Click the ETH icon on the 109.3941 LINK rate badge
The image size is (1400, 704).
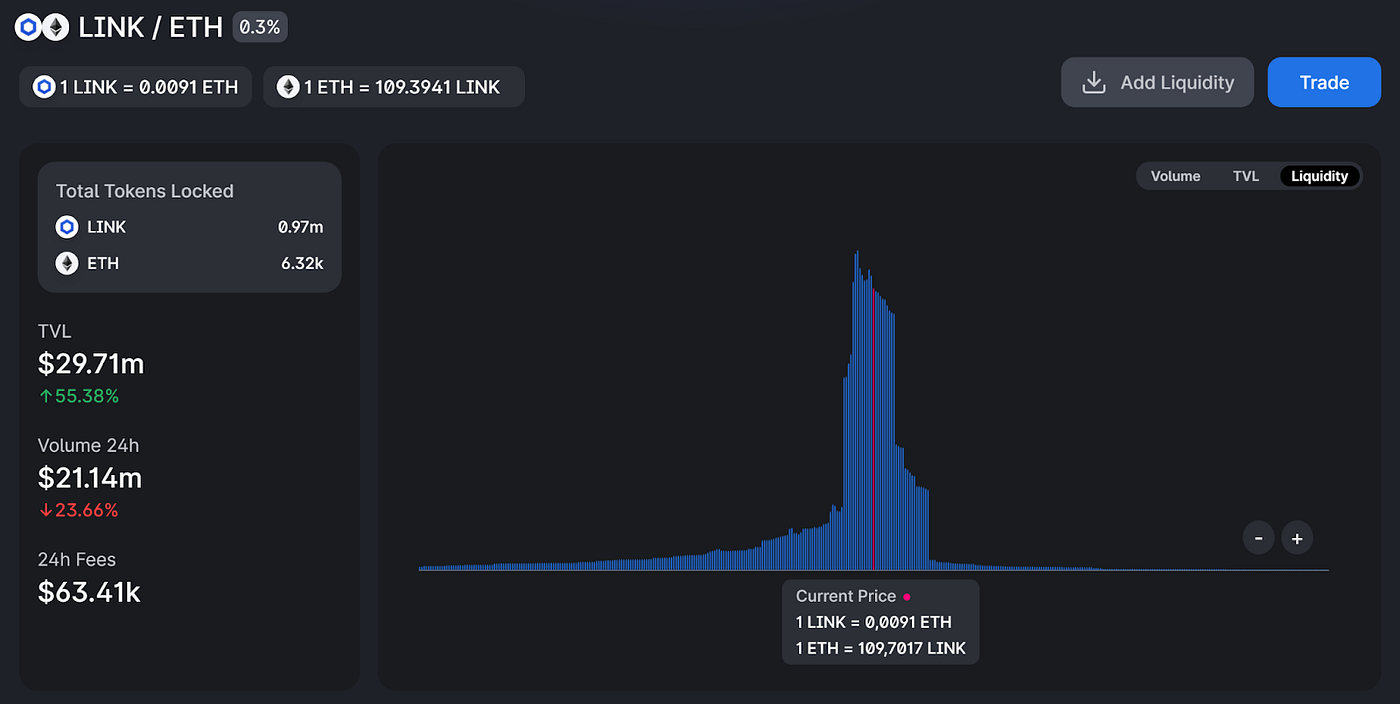pyautogui.click(x=288, y=87)
